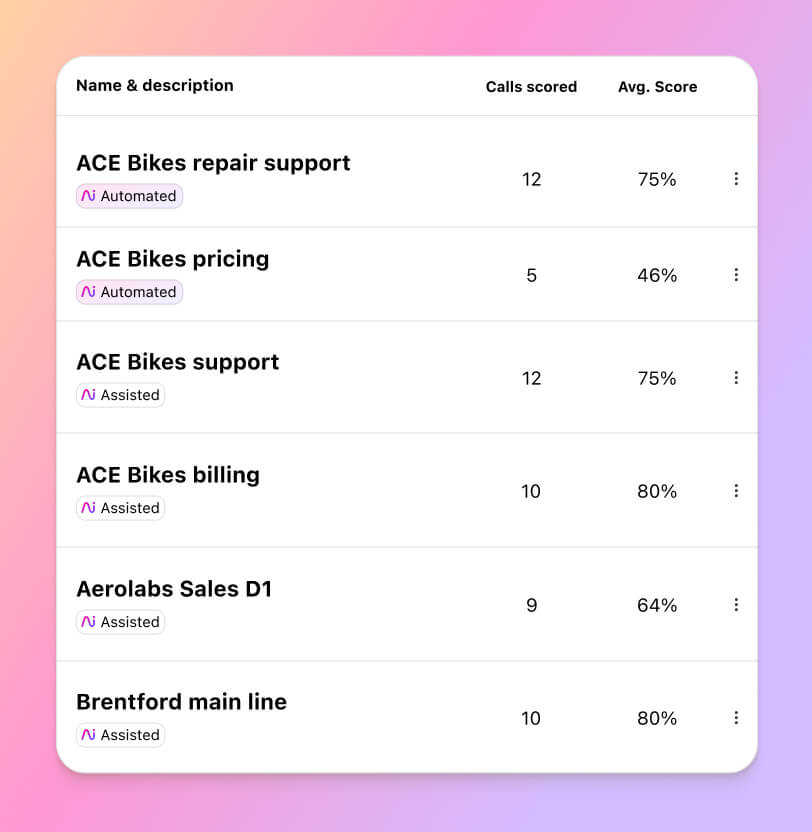The image size is (812, 832).
Task: Click the Avg. Score column header
Action: [x=657, y=87]
